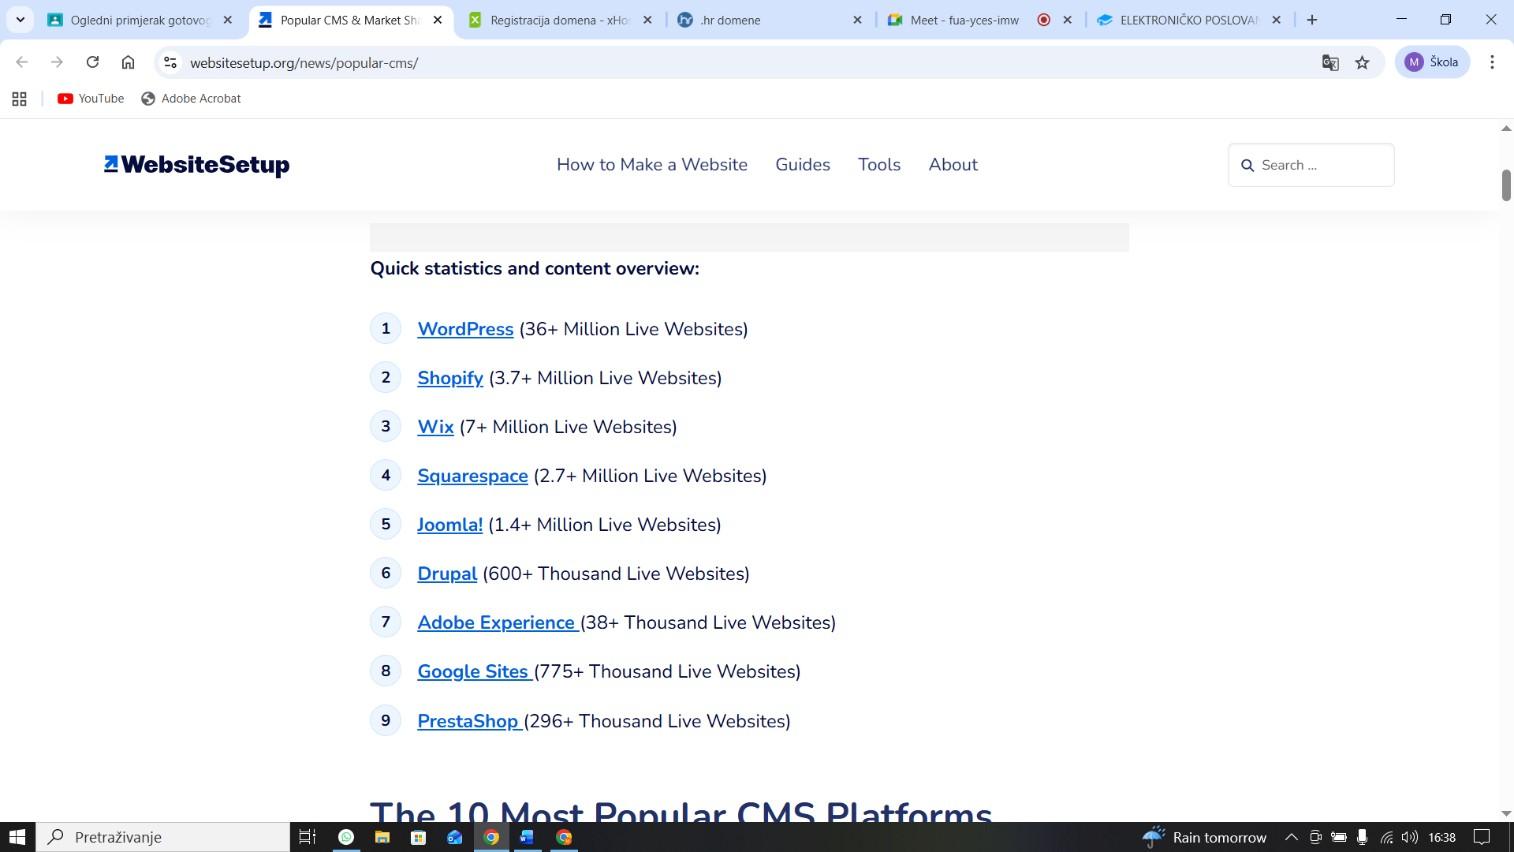
Task: Show hidden system tray icons
Action: 1291,837
